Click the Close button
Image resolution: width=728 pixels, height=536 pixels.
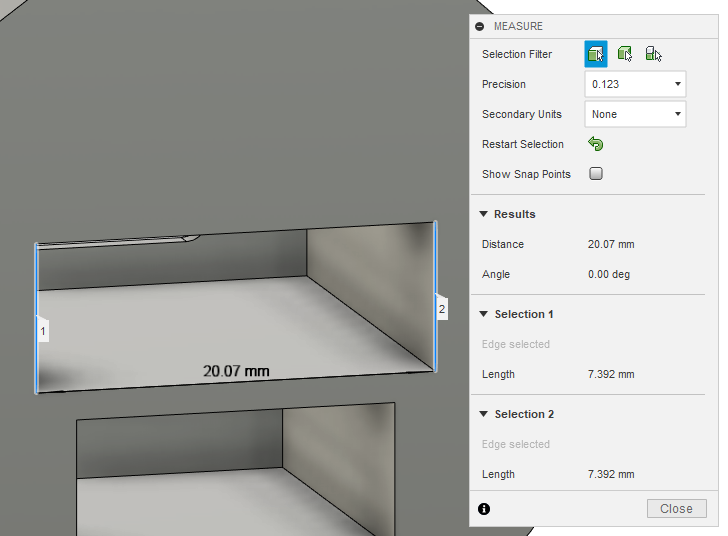click(676, 509)
